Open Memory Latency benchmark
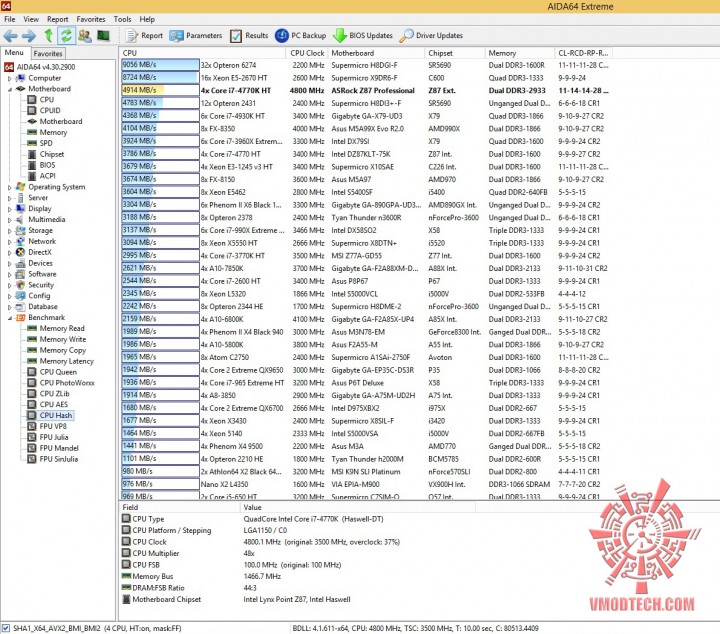Image resolution: width=720 pixels, height=634 pixels. tap(61, 361)
